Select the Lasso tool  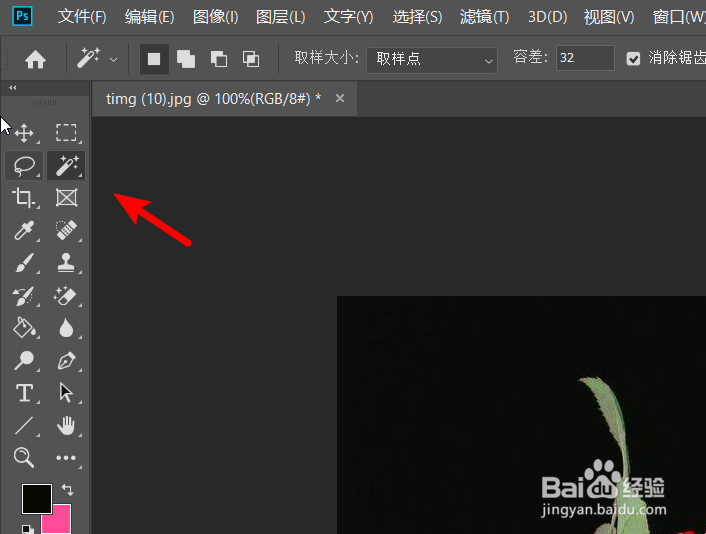pyautogui.click(x=24, y=165)
